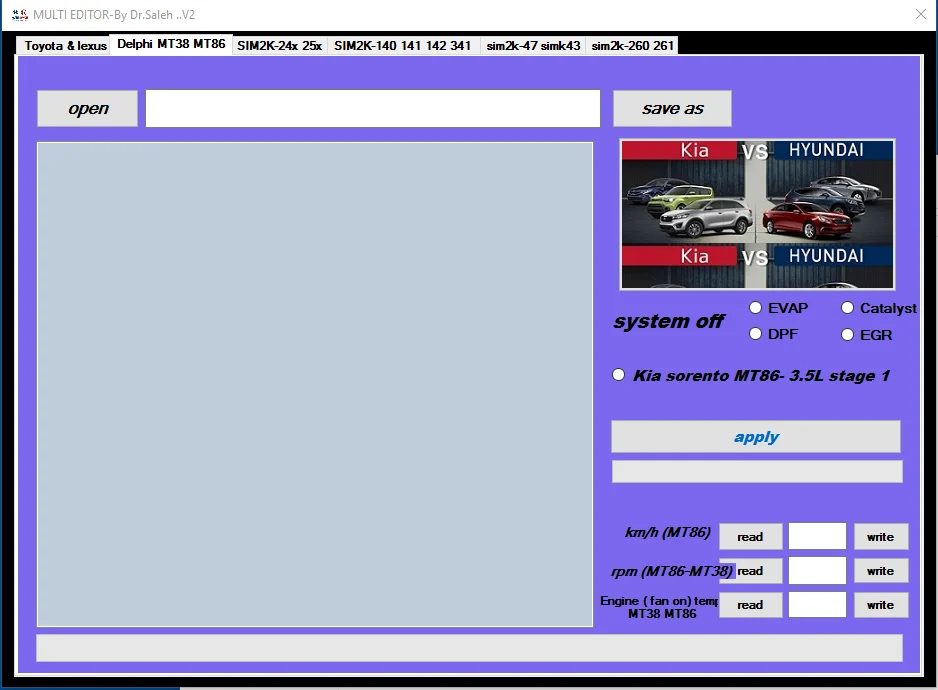Enable the EVAP system off option
Viewport: 938px width, 690px height.
tap(756, 307)
